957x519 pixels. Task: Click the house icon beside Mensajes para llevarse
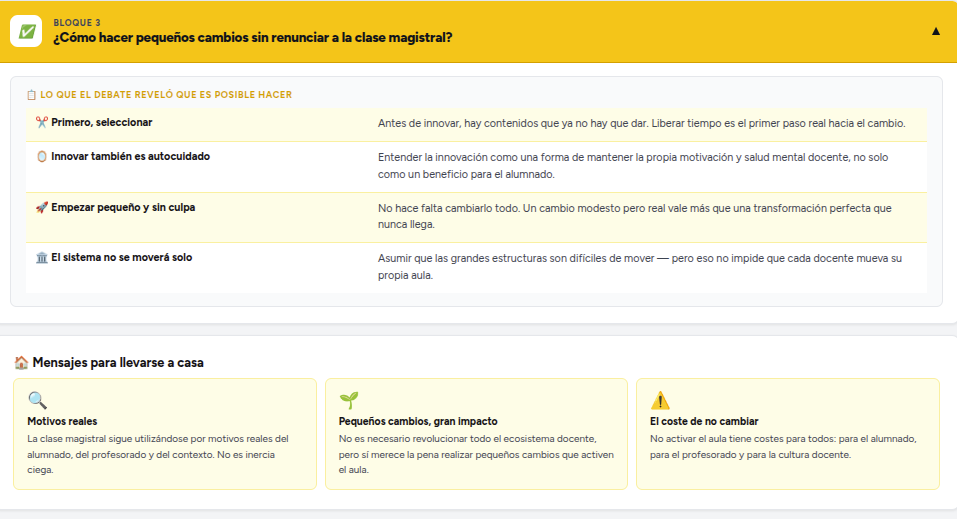pos(21,363)
